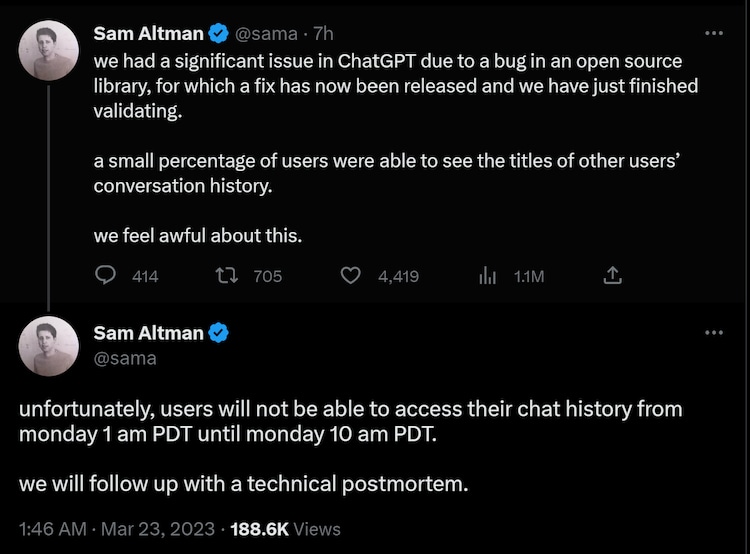
Task: Open the @sama handle under second tweet name
Action: tap(125, 357)
